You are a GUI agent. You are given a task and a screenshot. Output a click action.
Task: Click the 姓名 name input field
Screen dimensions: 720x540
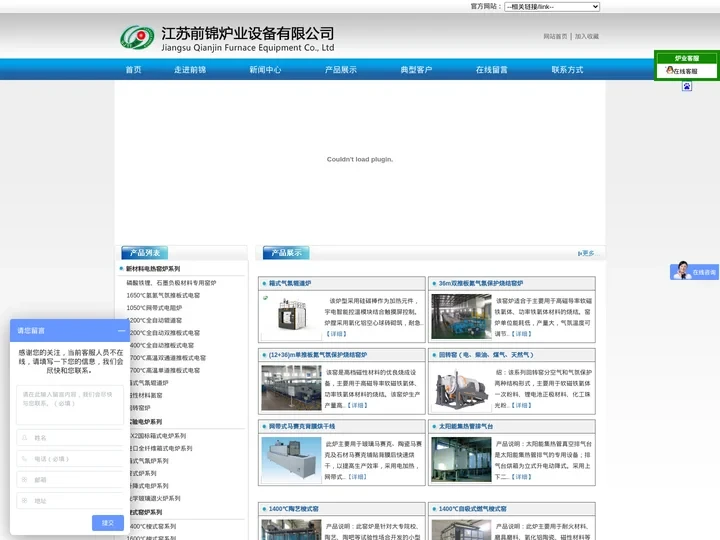pos(70,438)
